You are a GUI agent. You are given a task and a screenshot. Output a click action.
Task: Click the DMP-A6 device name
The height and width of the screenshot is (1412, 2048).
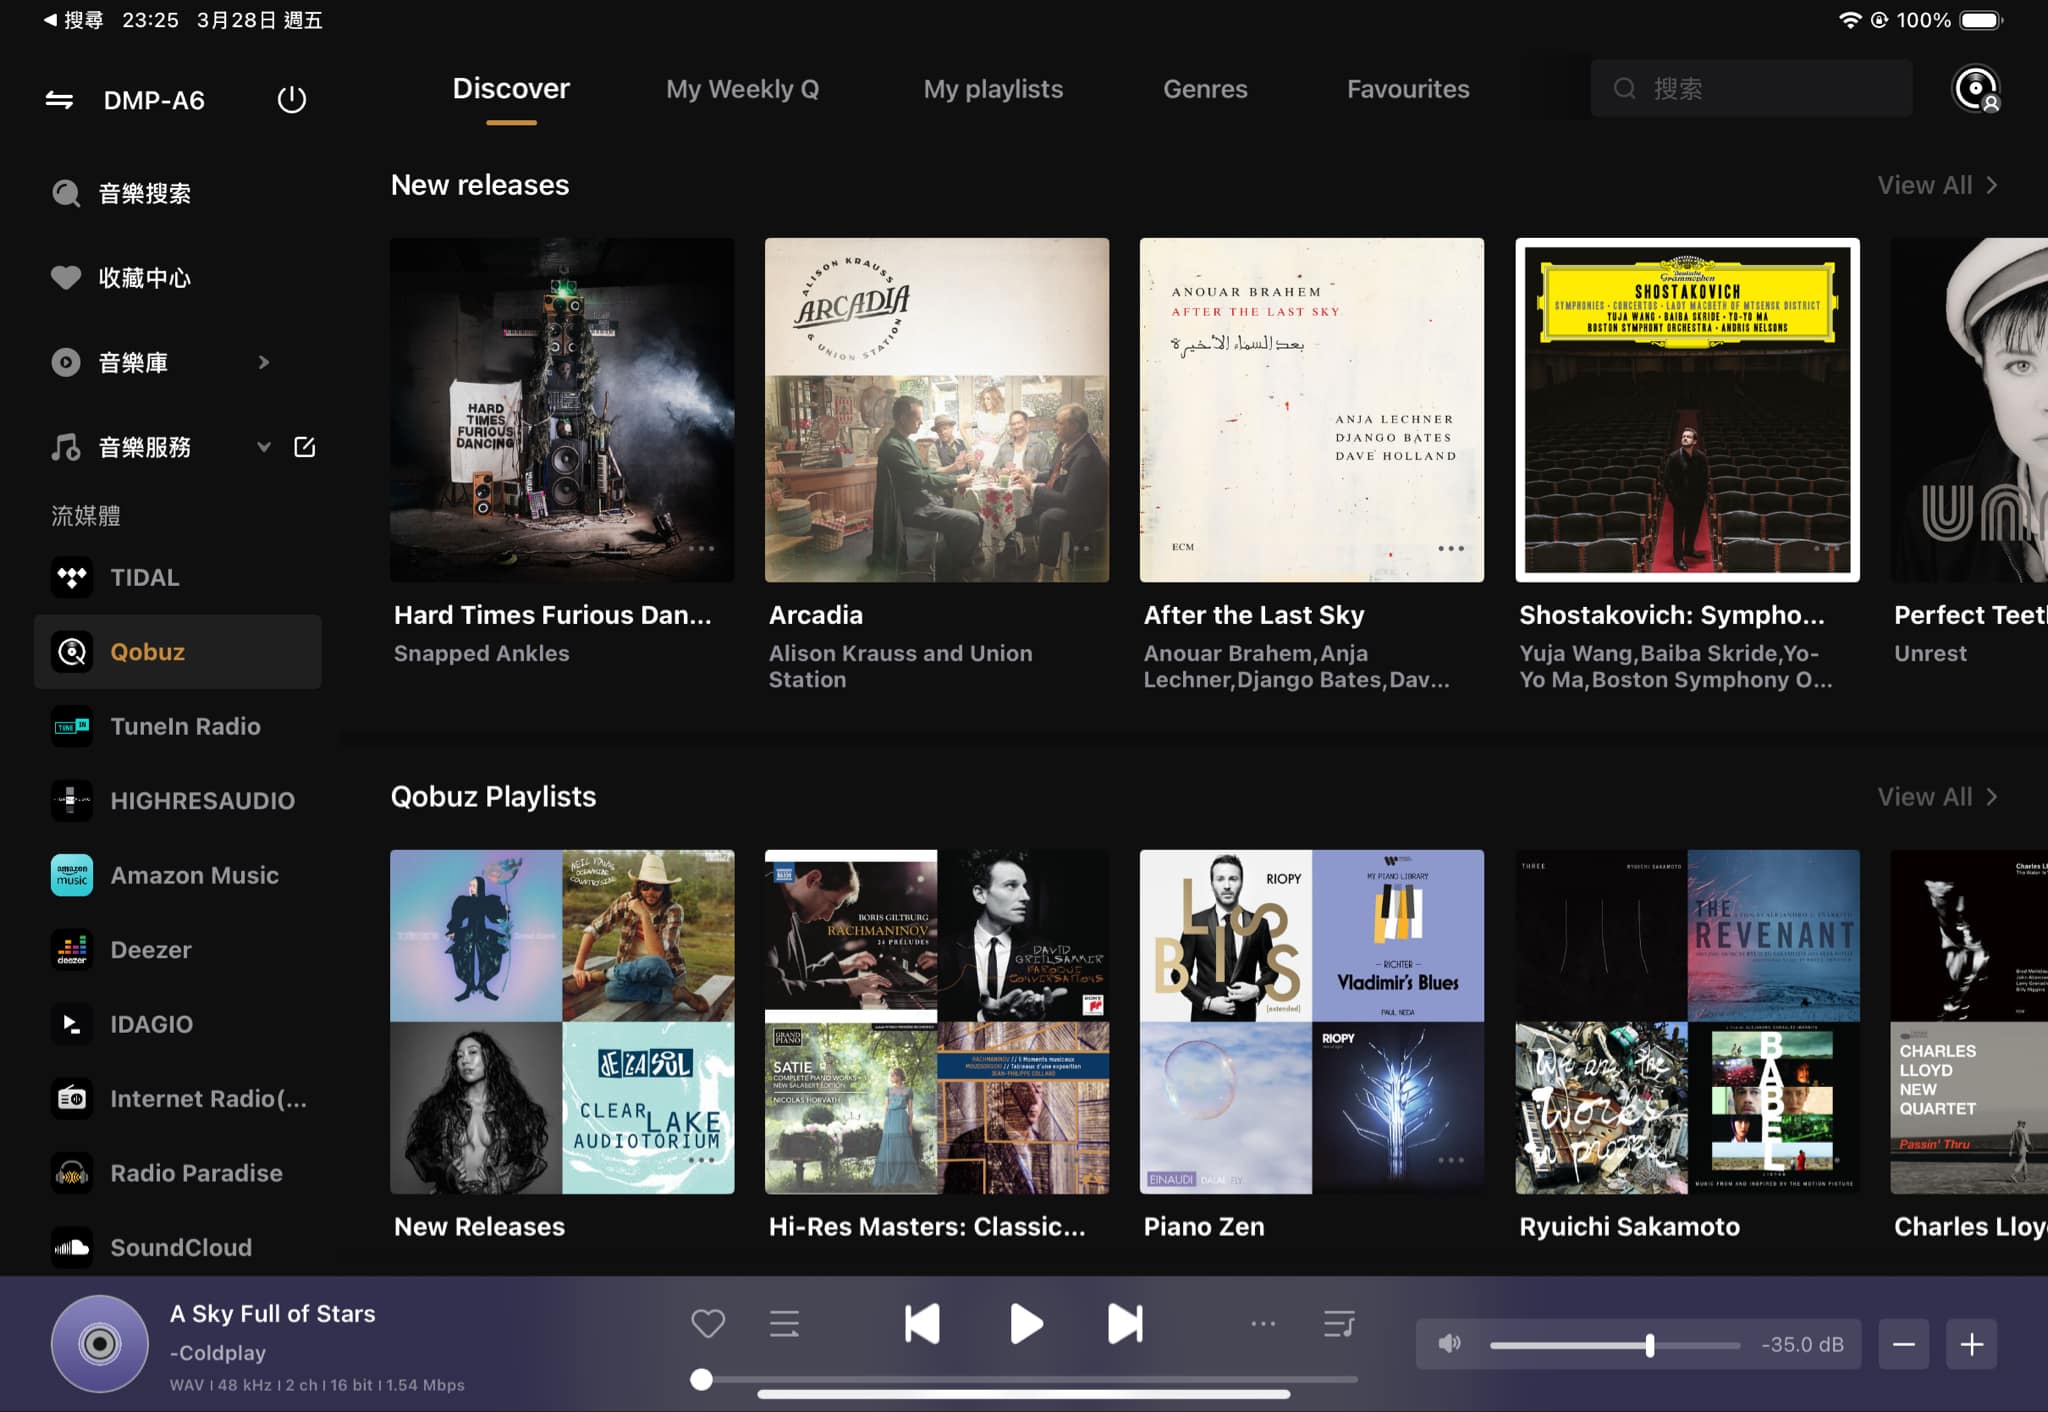point(154,100)
